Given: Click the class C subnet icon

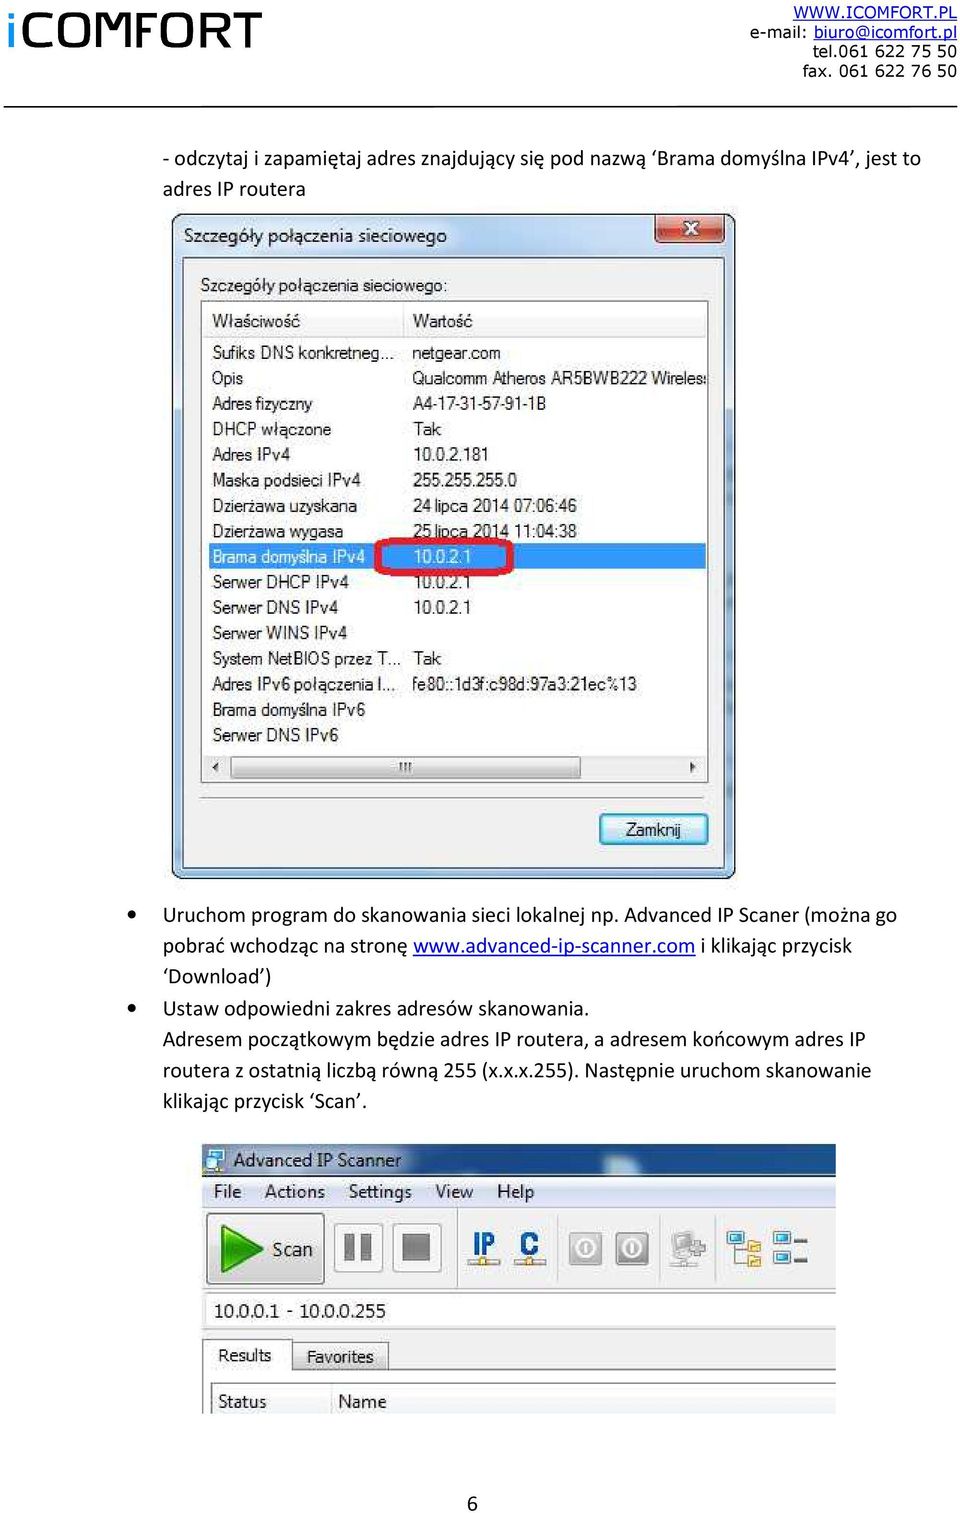Looking at the screenshot, I should 529,1248.
